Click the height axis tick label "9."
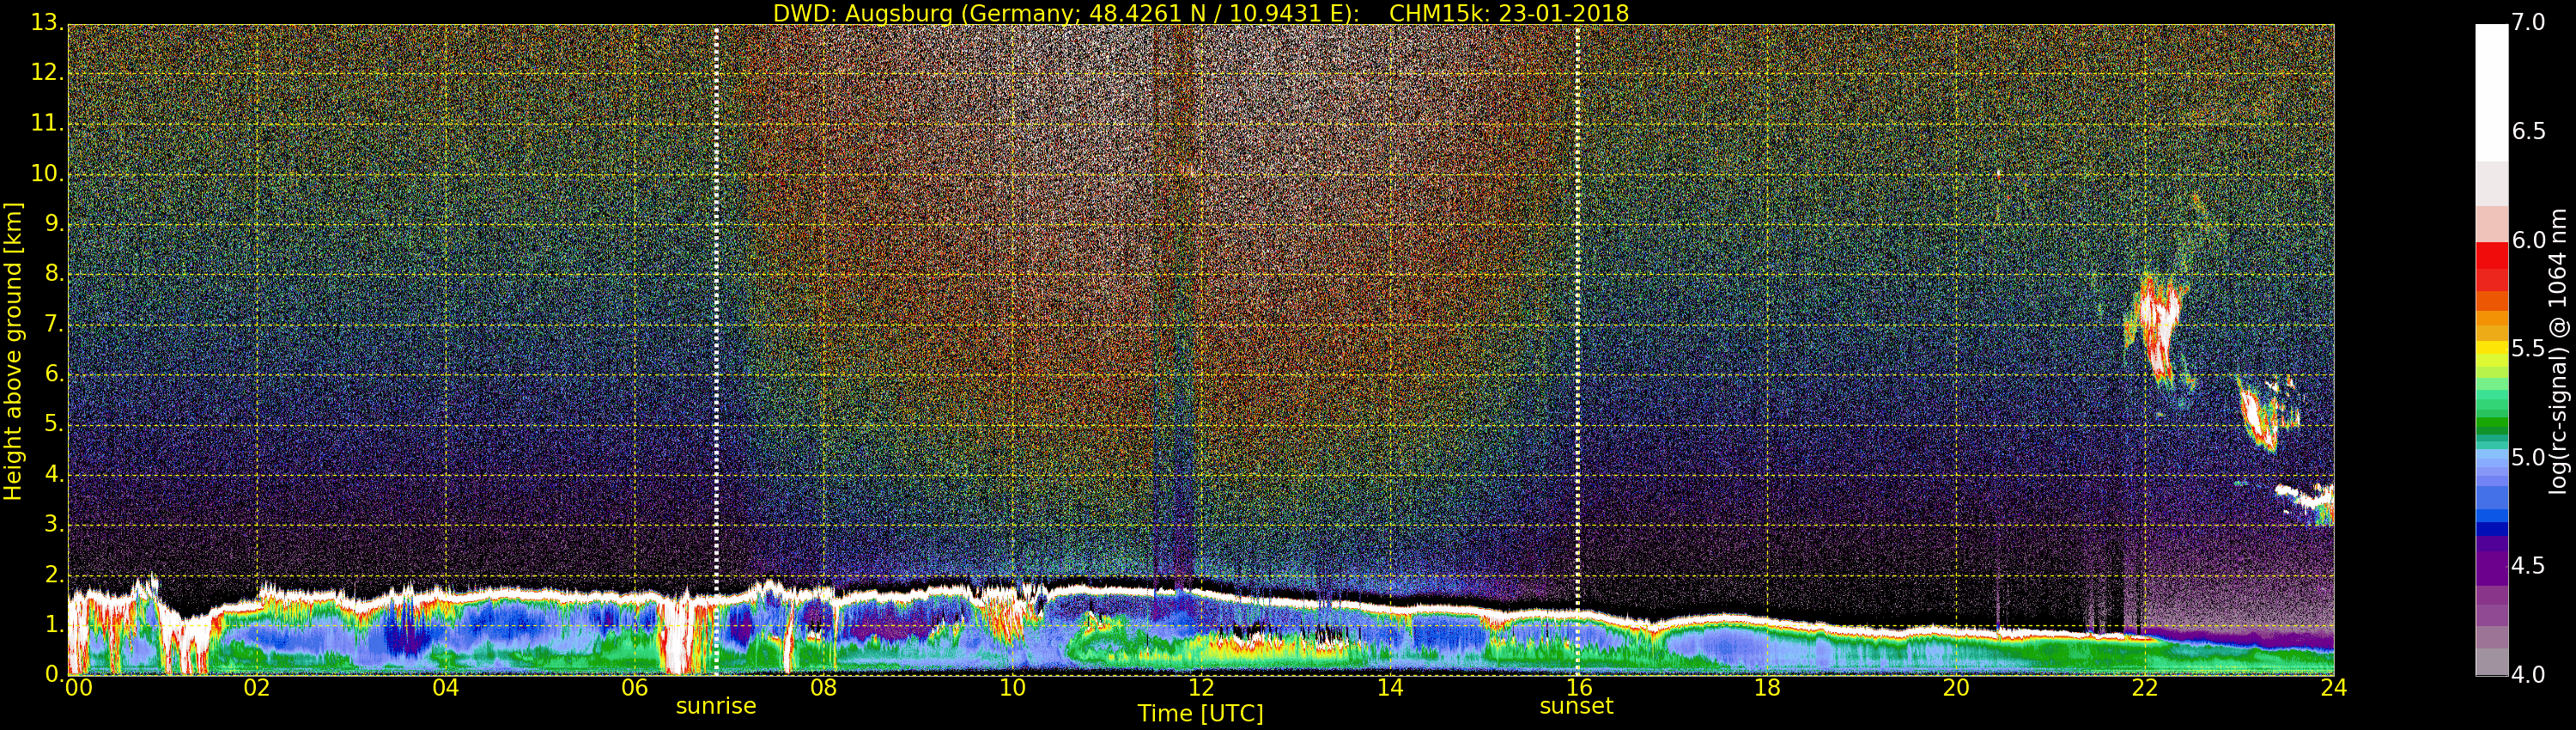 coord(54,223)
